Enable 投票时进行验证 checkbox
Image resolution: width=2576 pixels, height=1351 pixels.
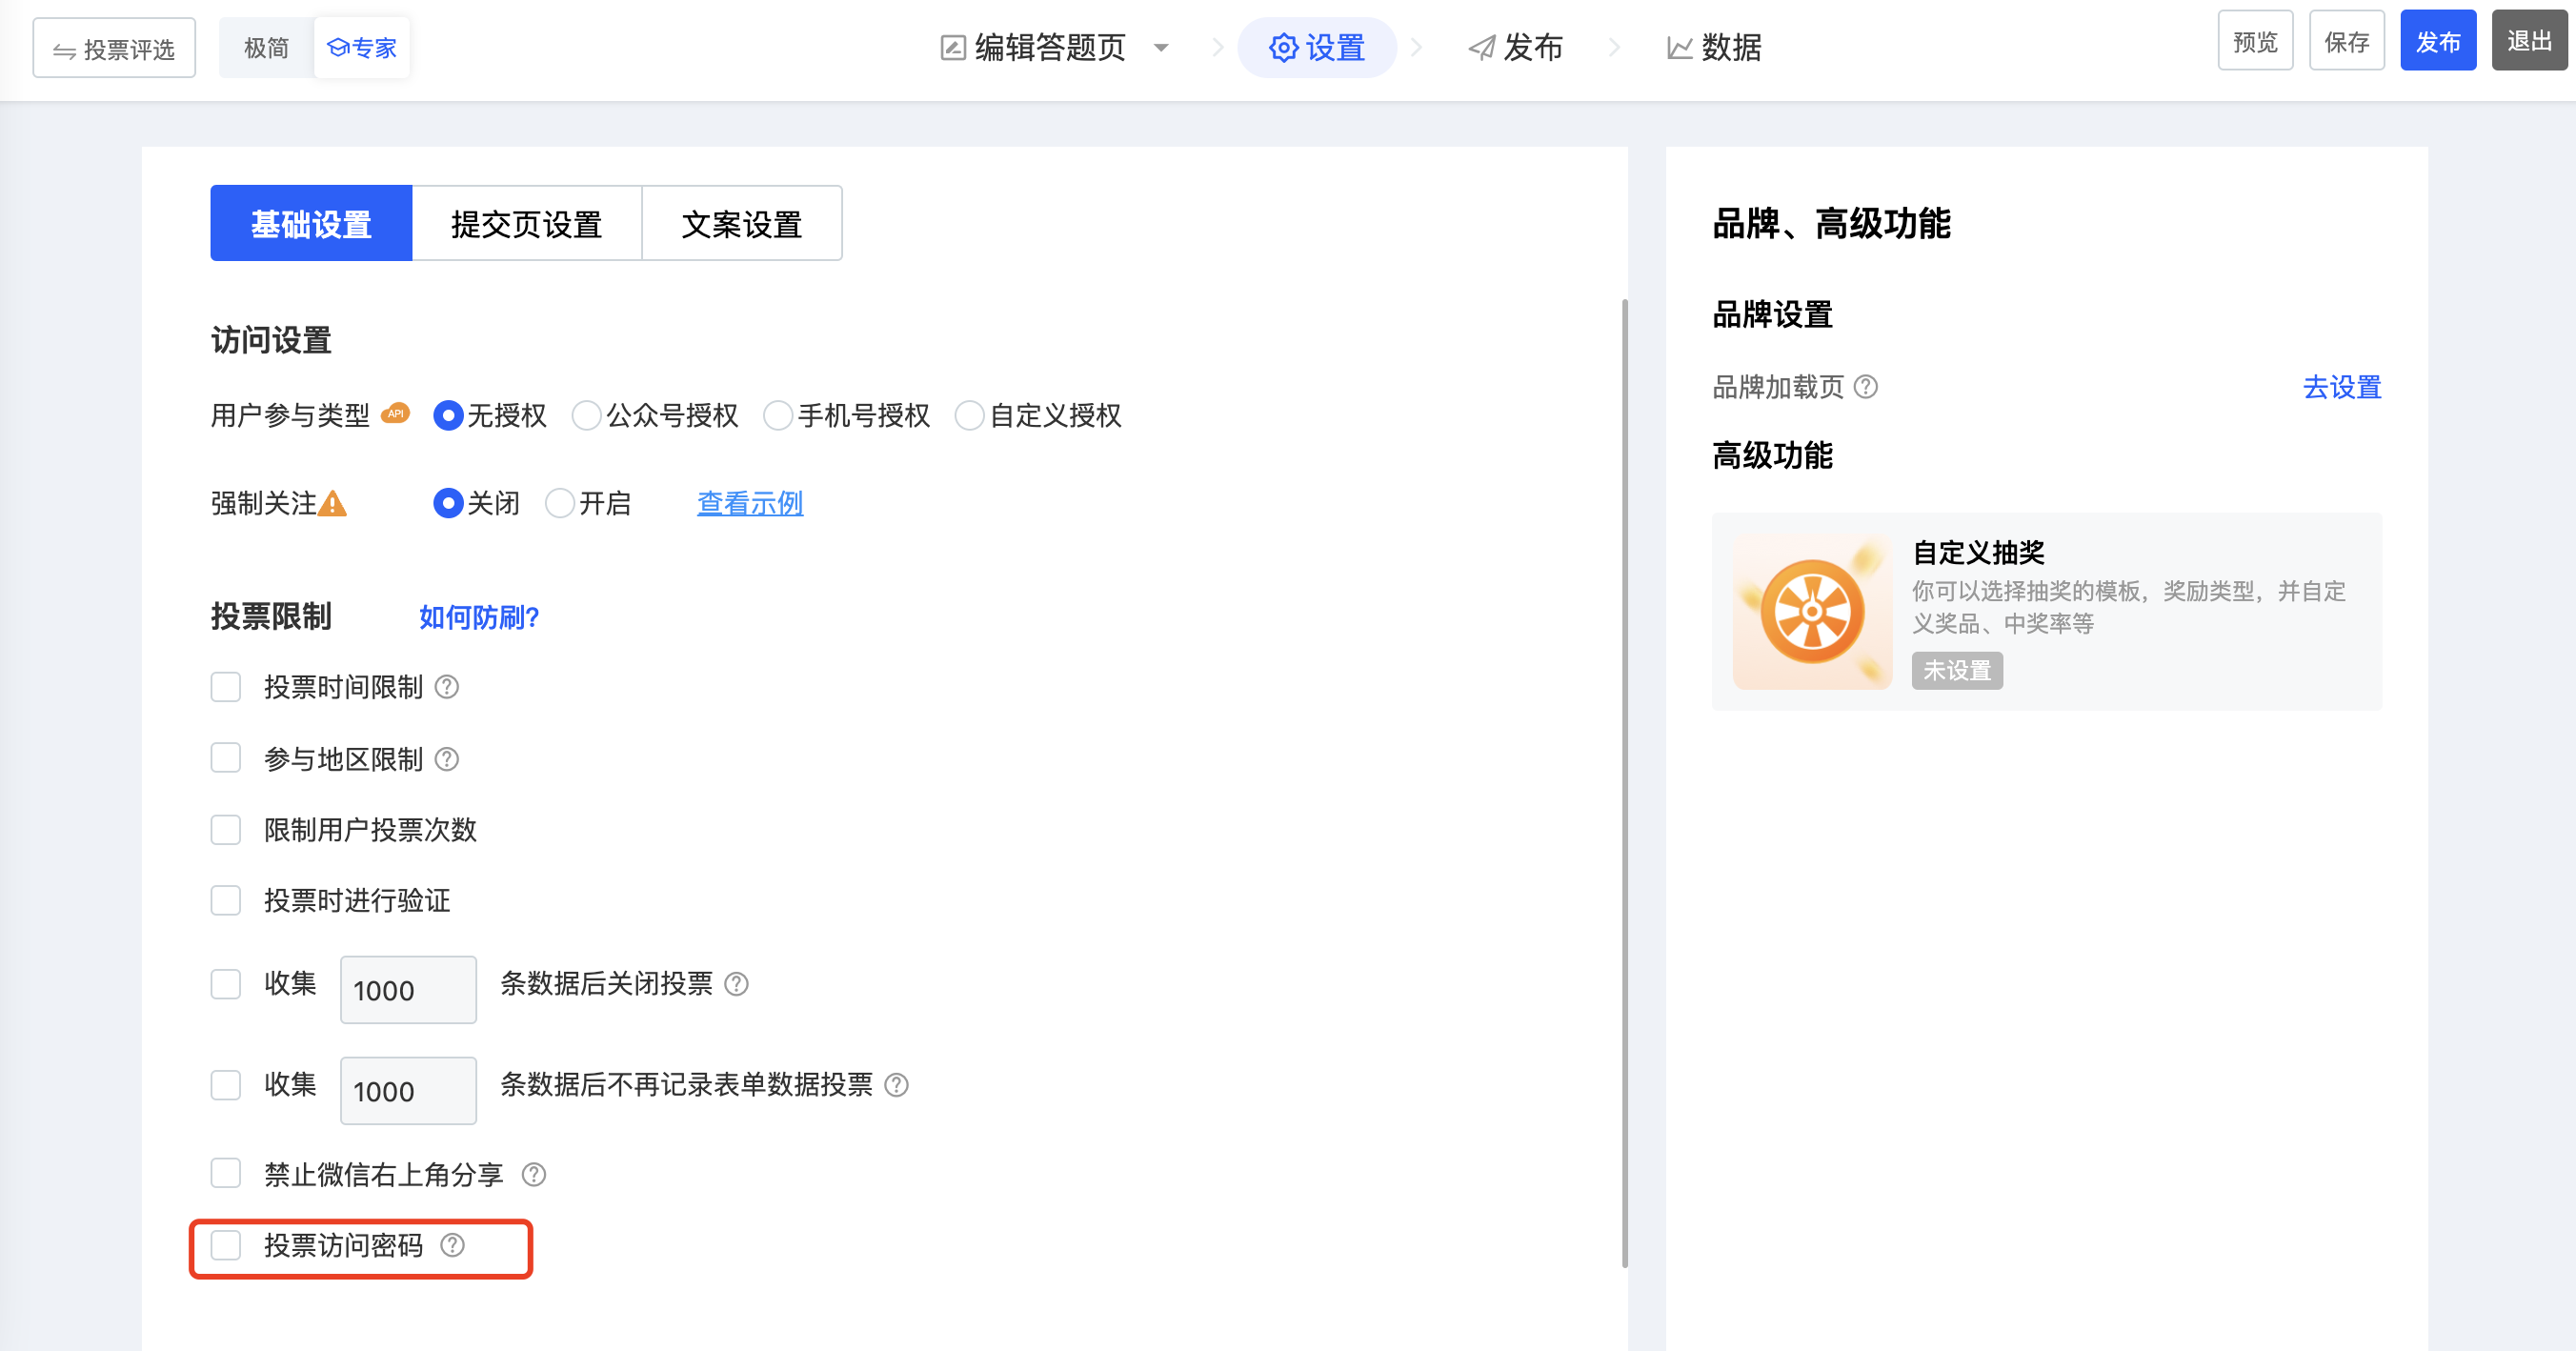(226, 900)
